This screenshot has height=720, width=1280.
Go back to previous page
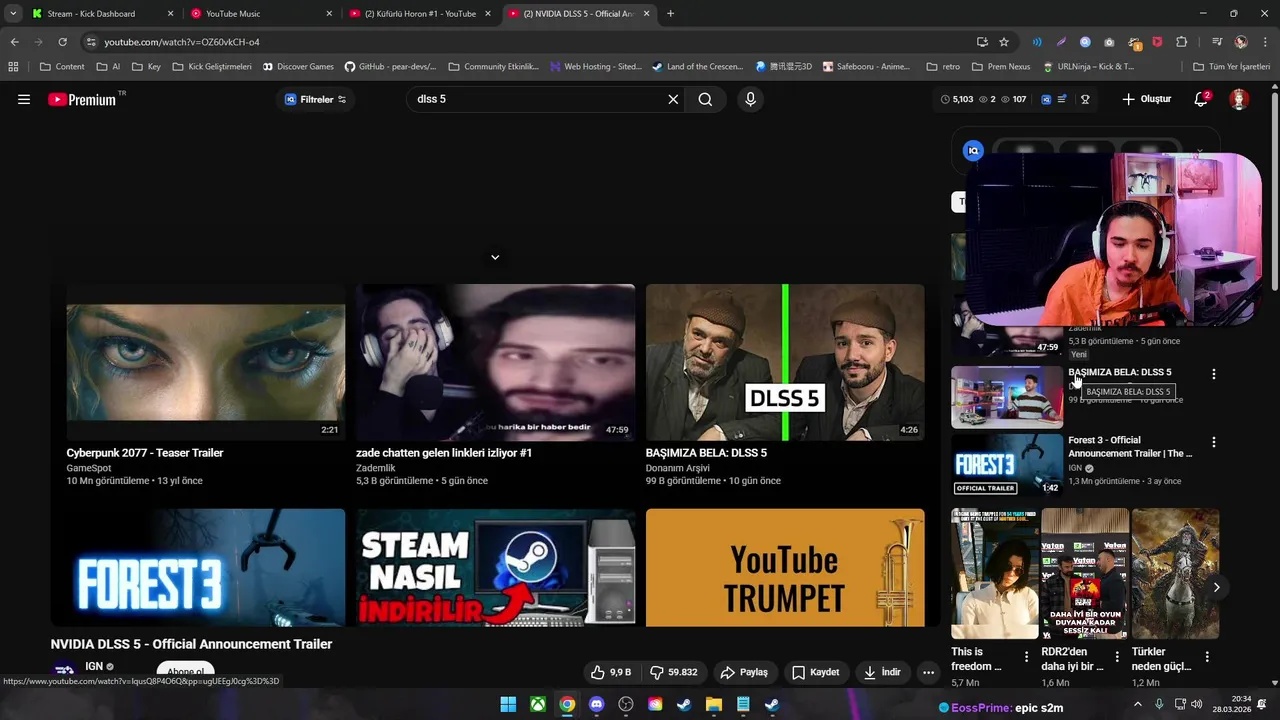click(14, 42)
